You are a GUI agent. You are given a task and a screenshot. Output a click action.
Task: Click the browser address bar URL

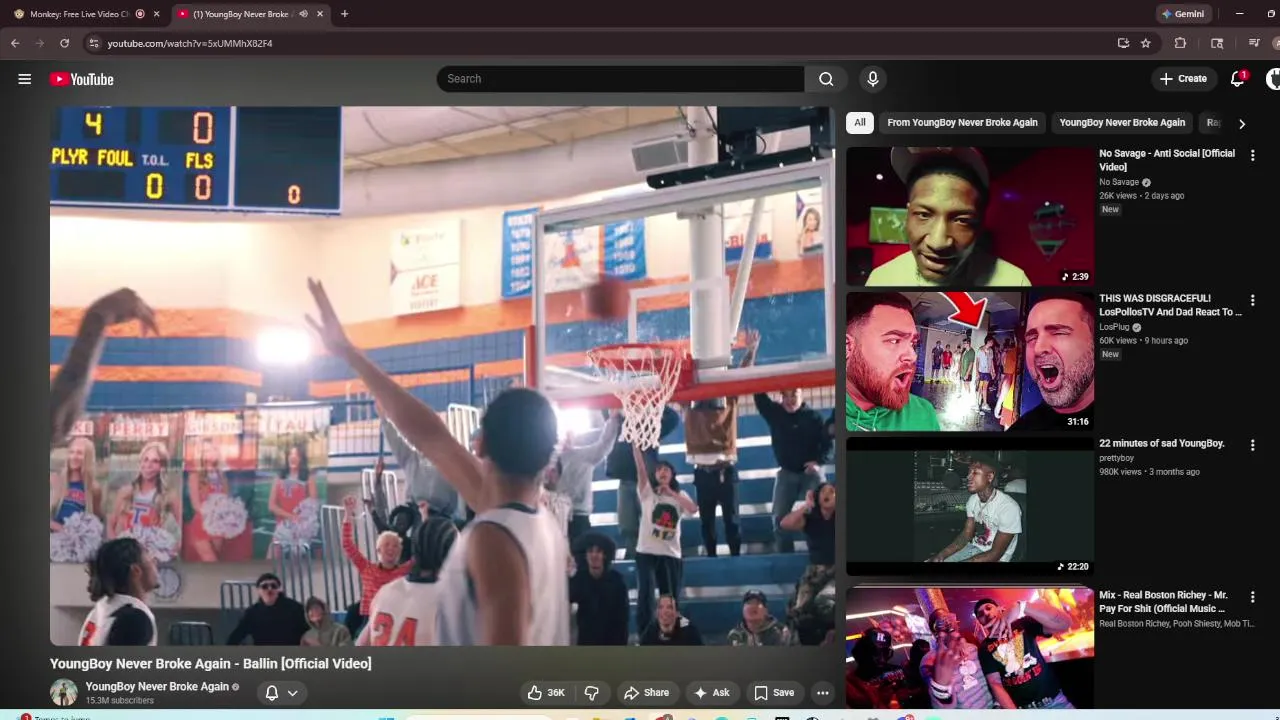pos(190,43)
